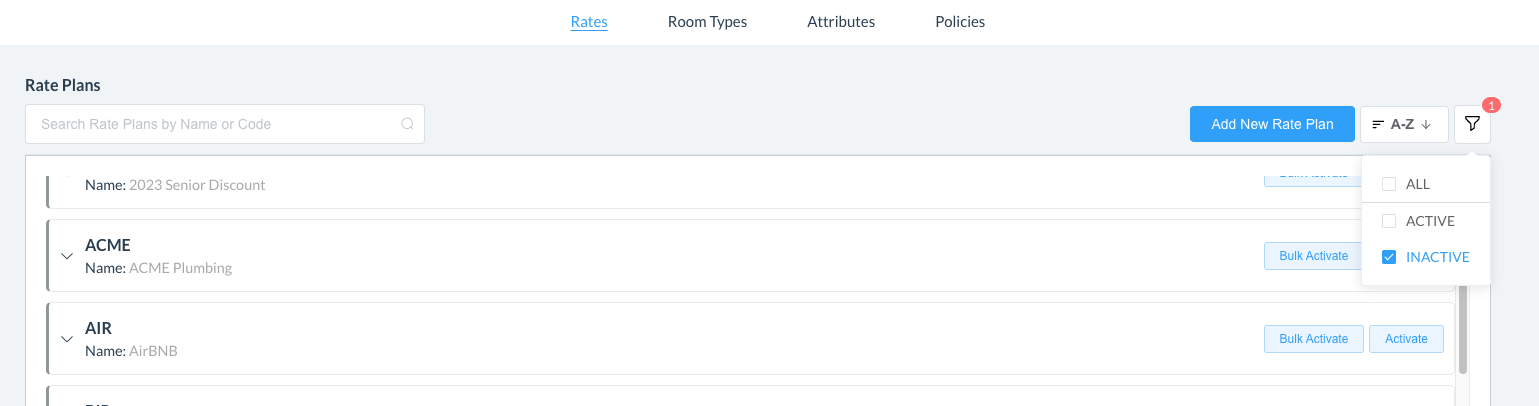Select the Policies tab
Viewport: 1539px width, 406px height.
point(960,21)
